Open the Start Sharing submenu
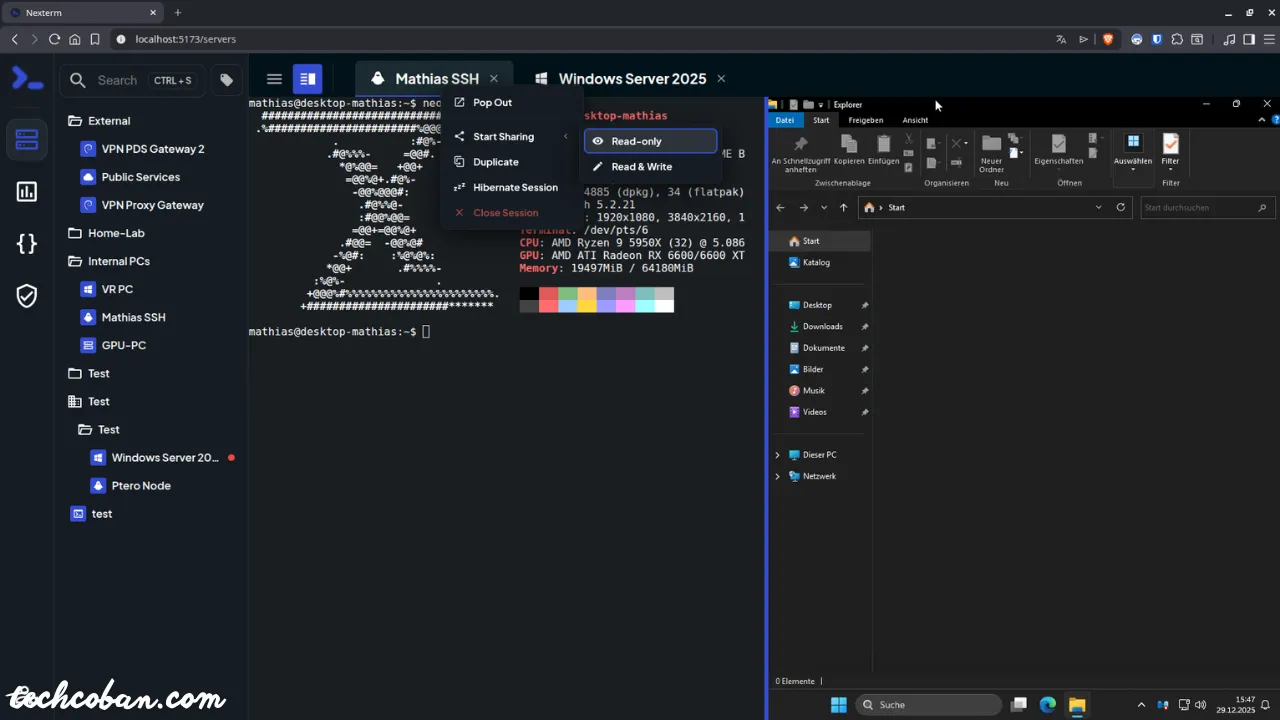This screenshot has width=1280, height=720. (511, 136)
